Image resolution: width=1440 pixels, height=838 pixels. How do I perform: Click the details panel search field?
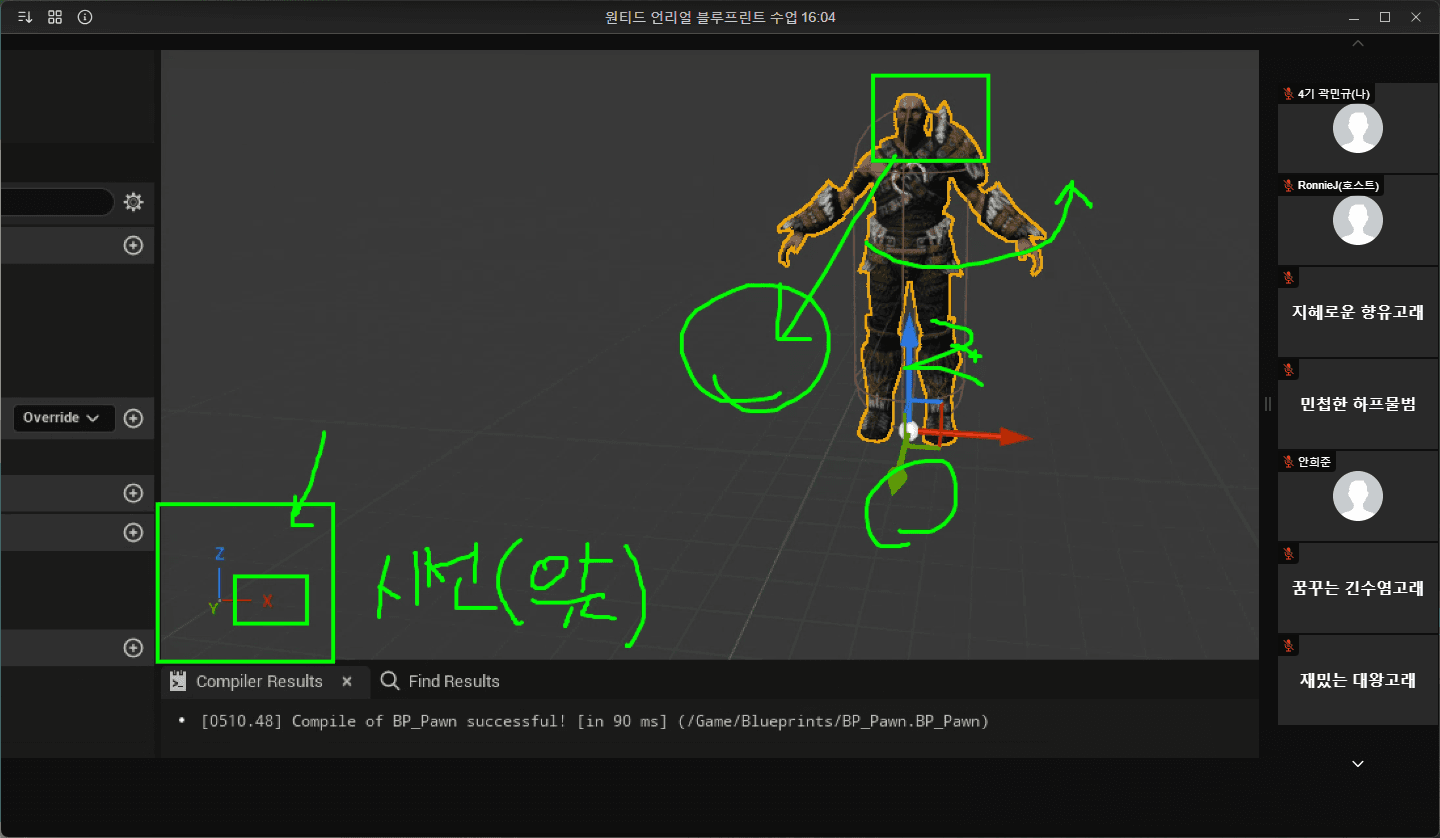[55, 203]
